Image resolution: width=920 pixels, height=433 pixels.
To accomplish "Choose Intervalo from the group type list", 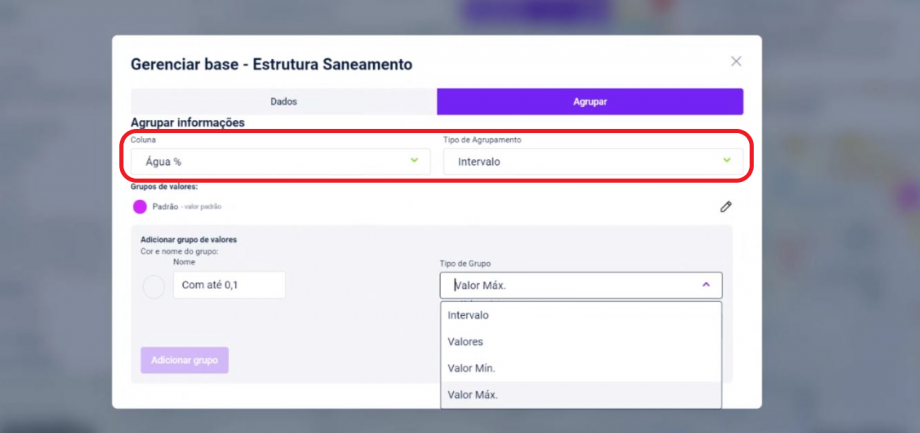I will [469, 315].
